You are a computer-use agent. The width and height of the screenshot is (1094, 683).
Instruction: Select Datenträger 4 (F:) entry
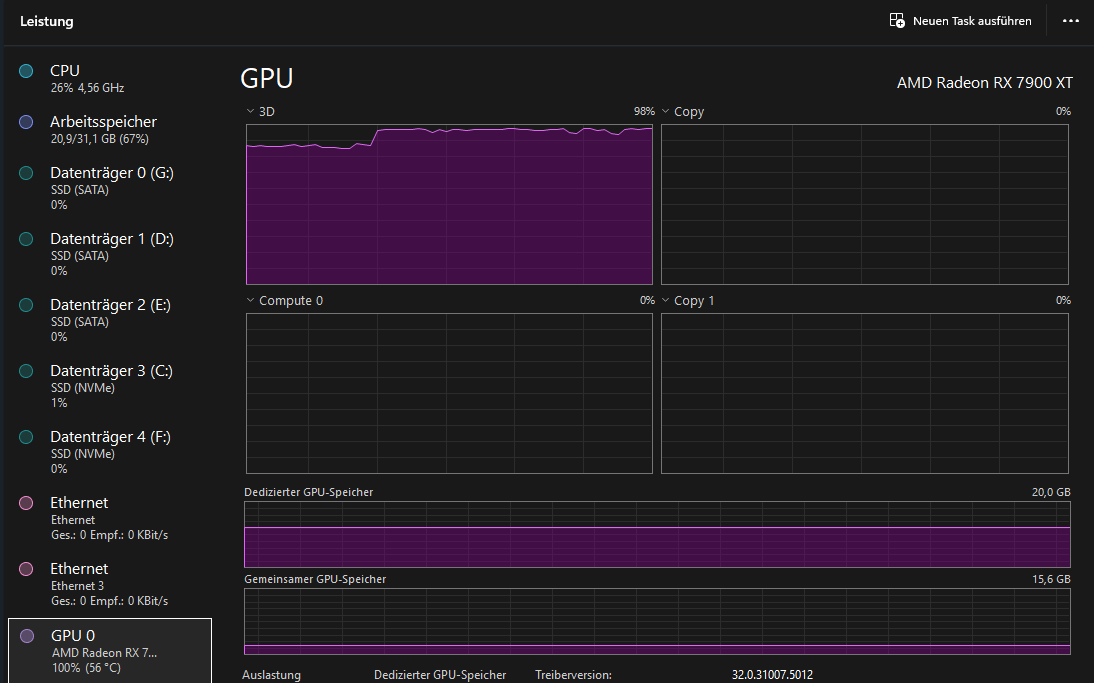point(110,451)
